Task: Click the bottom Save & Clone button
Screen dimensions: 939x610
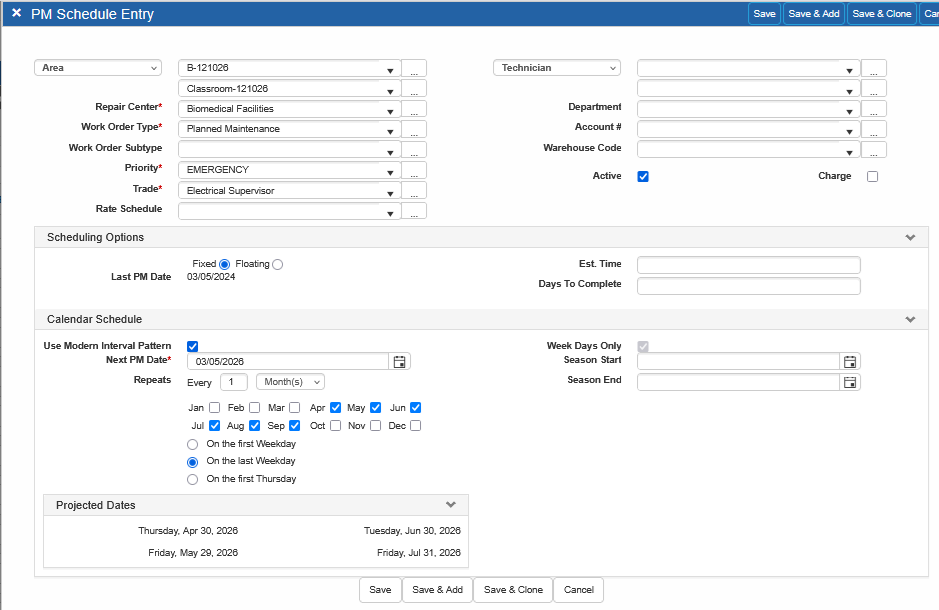Action: 513,590
